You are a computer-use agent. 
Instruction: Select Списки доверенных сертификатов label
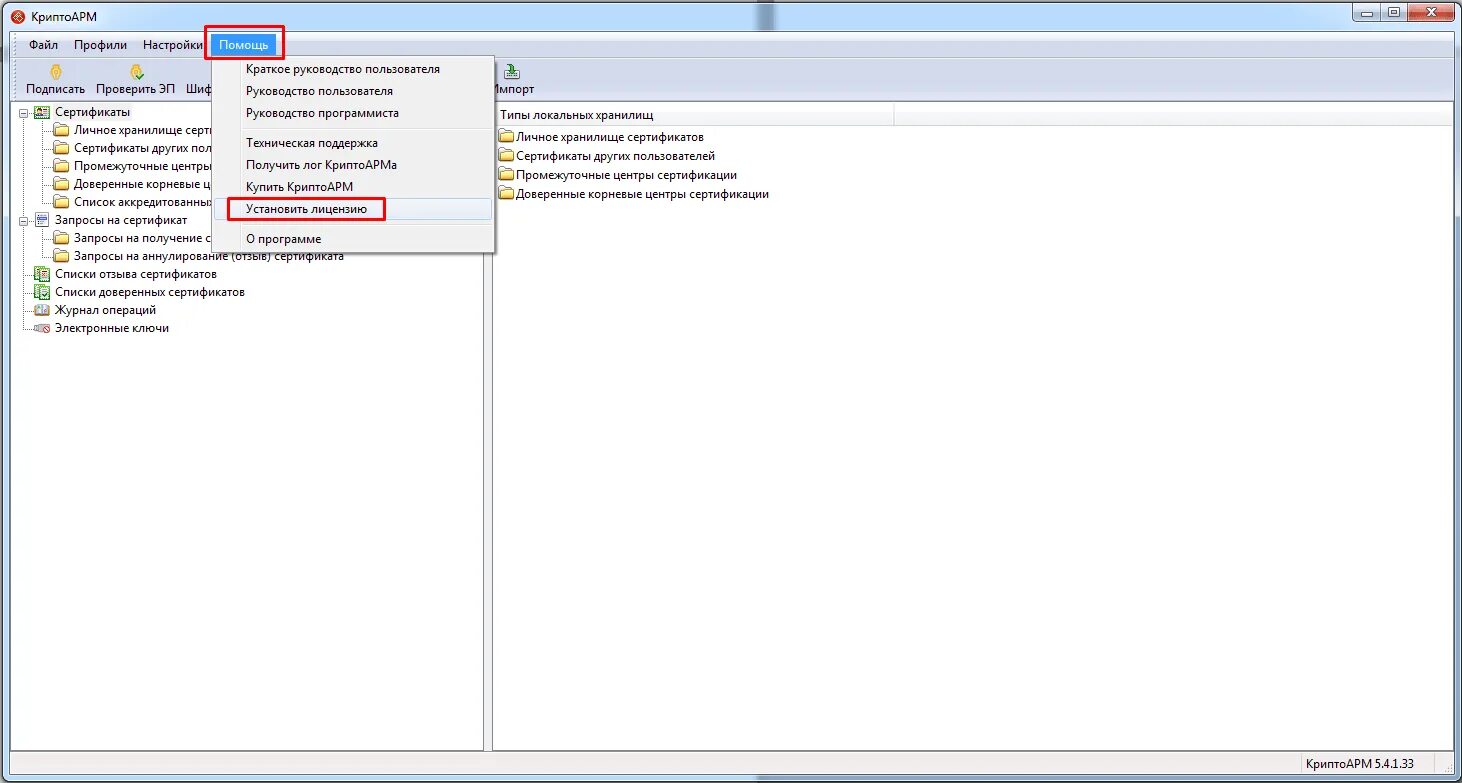[x=150, y=292]
